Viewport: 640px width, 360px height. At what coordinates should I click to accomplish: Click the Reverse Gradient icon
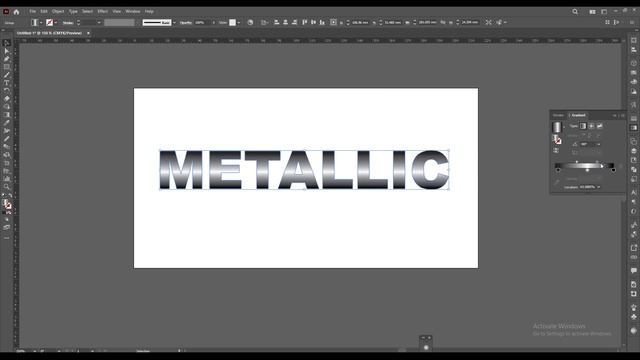[556, 151]
